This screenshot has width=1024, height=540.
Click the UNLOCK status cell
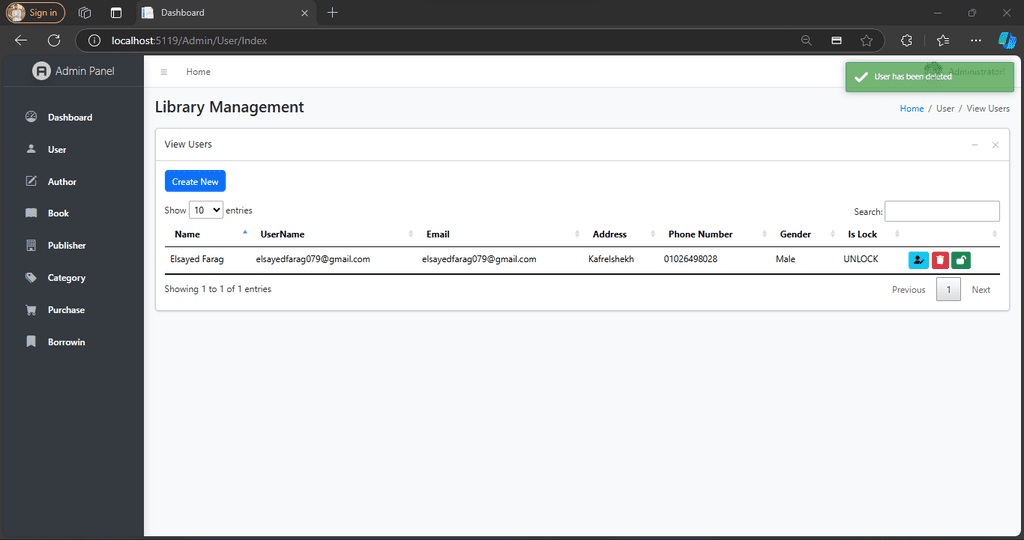(861, 259)
